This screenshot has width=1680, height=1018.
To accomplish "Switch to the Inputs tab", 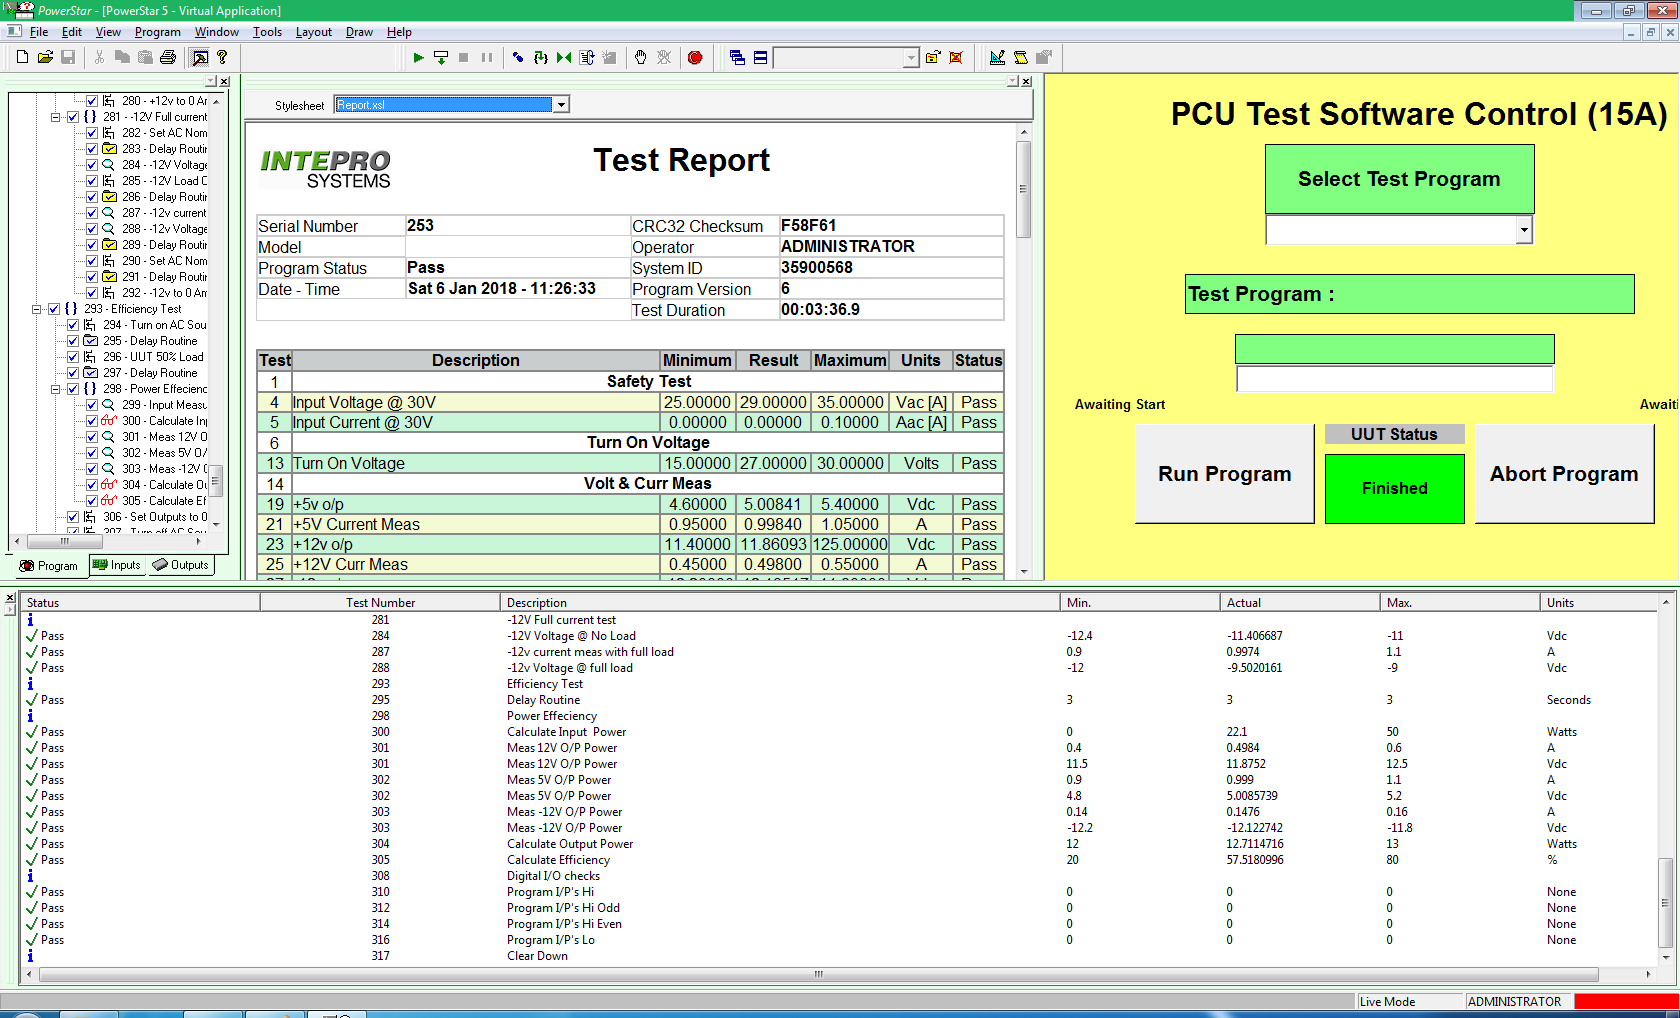I will (117, 565).
